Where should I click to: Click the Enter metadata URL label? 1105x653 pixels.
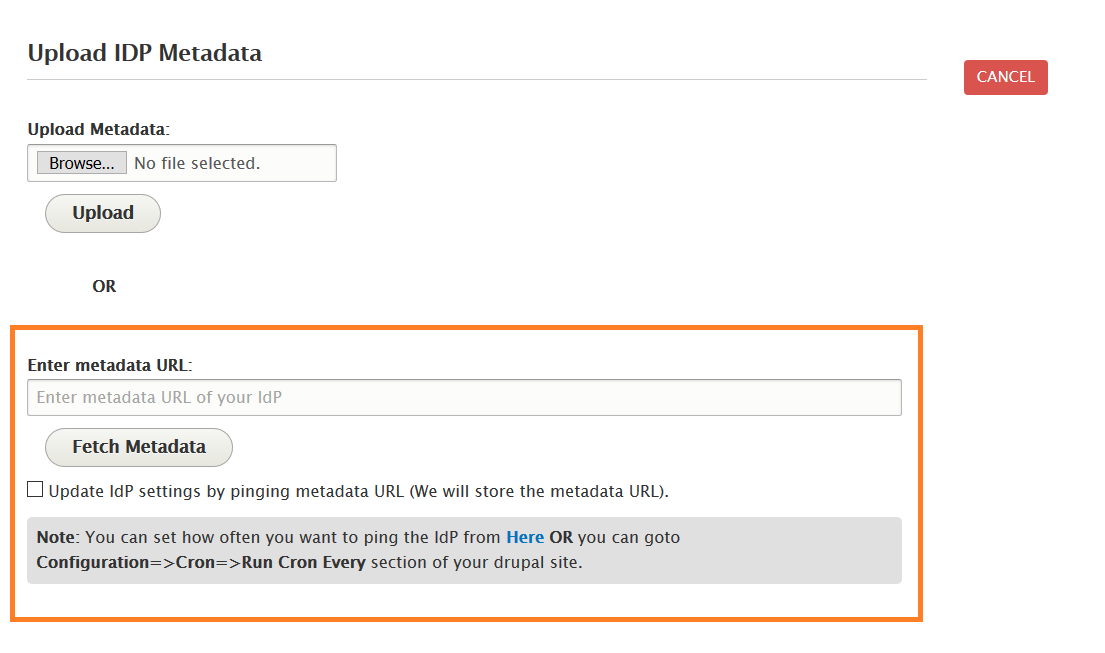pyautogui.click(x=109, y=365)
